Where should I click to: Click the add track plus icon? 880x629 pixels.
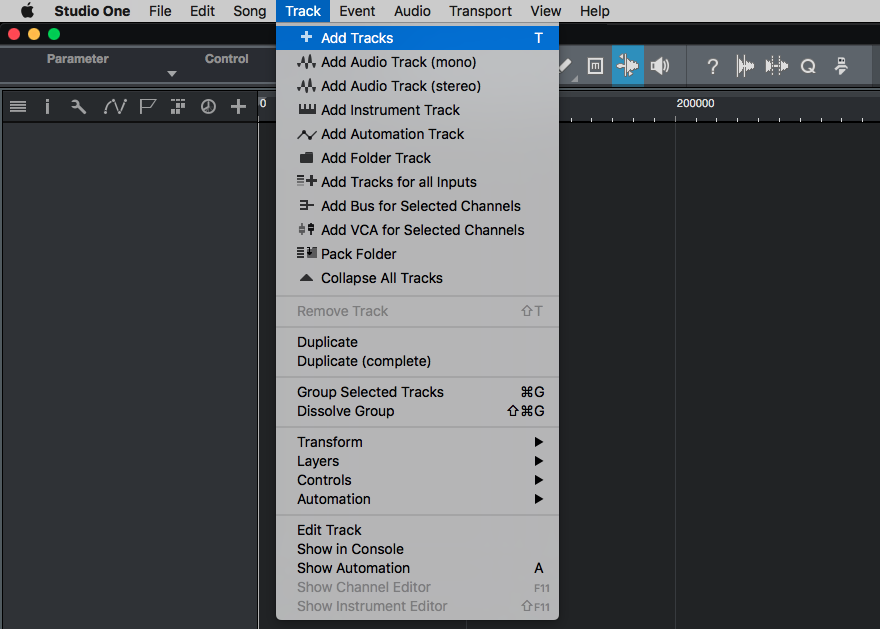[239, 107]
